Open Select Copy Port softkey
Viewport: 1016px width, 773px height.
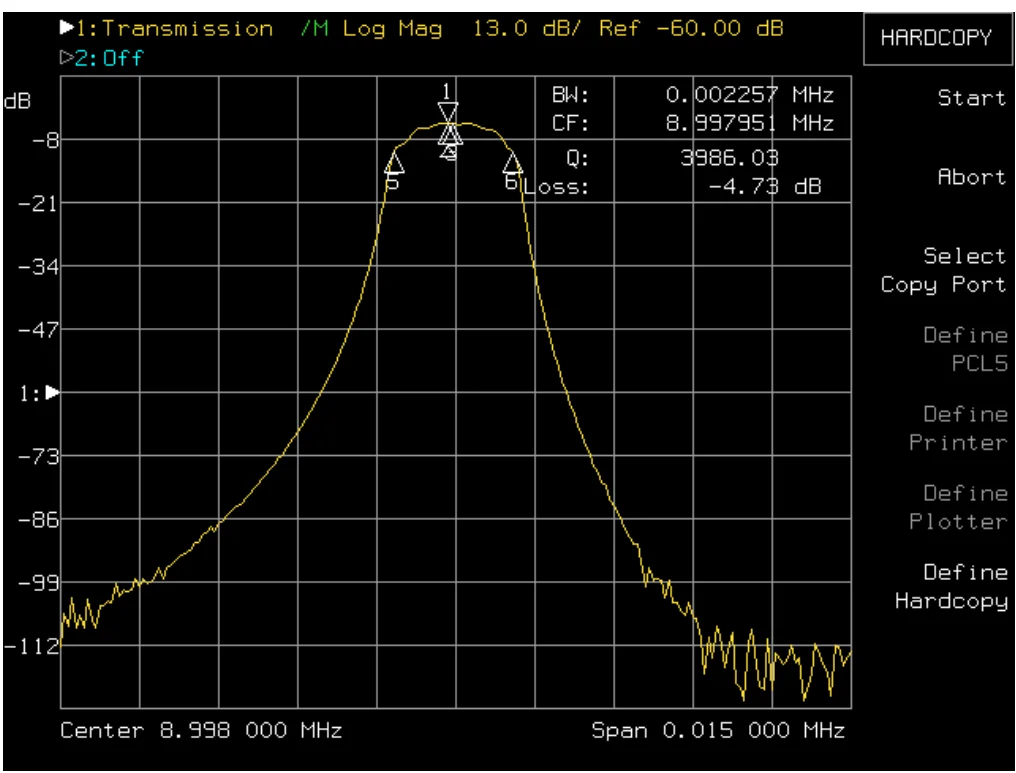943,270
